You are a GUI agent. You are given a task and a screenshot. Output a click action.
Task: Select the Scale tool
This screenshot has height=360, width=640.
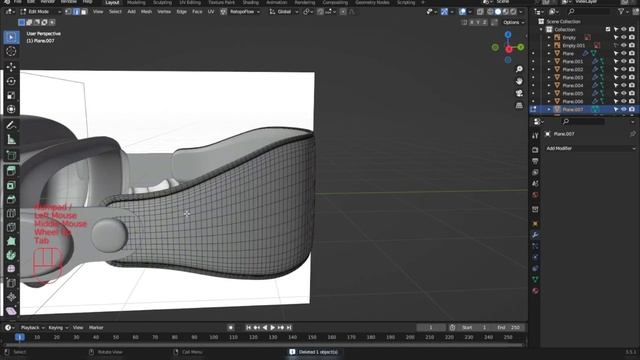[x=11, y=95]
